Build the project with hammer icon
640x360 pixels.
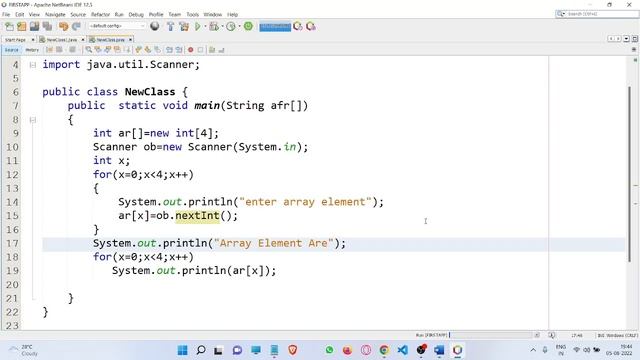click(171, 27)
